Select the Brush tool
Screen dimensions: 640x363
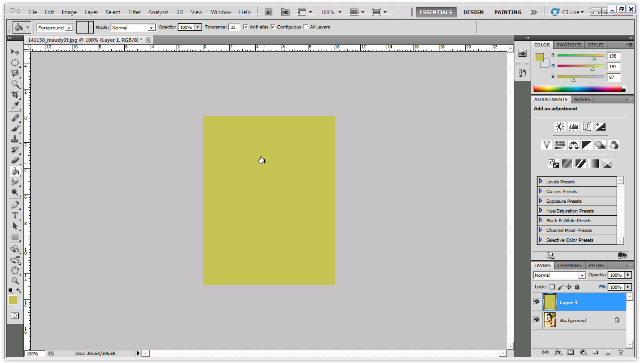(15, 129)
